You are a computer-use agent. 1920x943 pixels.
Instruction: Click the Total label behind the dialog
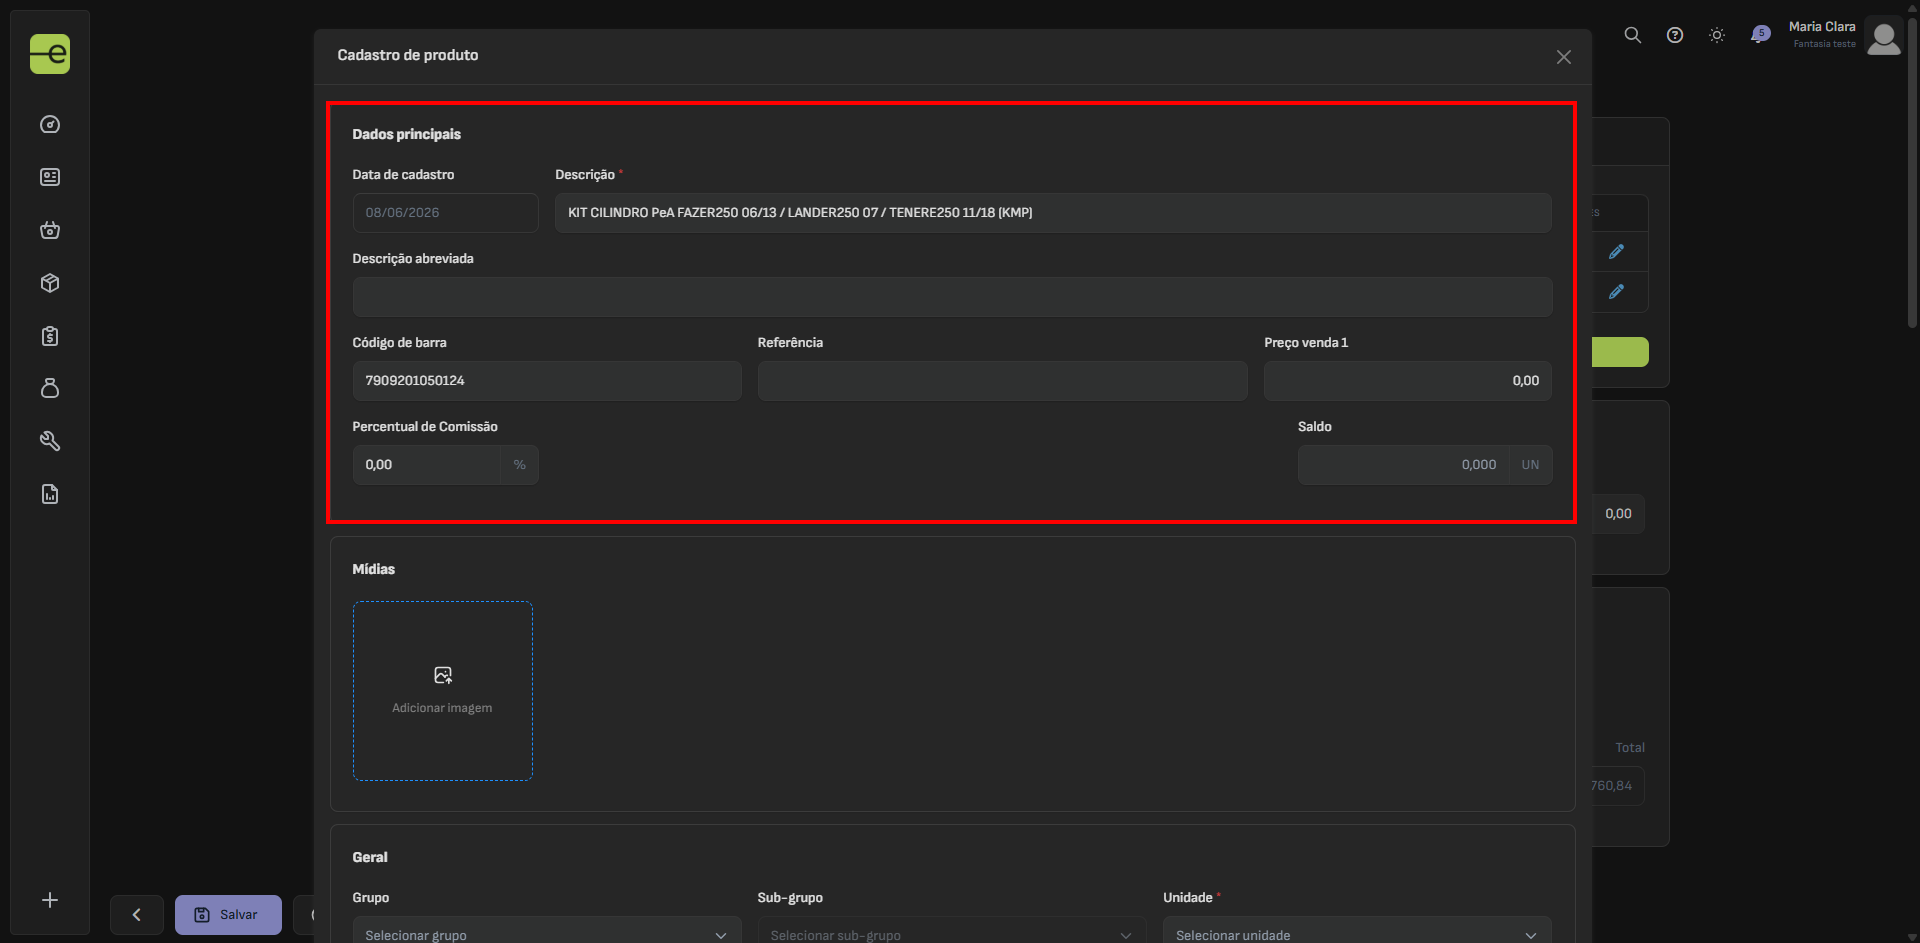[x=1630, y=748]
